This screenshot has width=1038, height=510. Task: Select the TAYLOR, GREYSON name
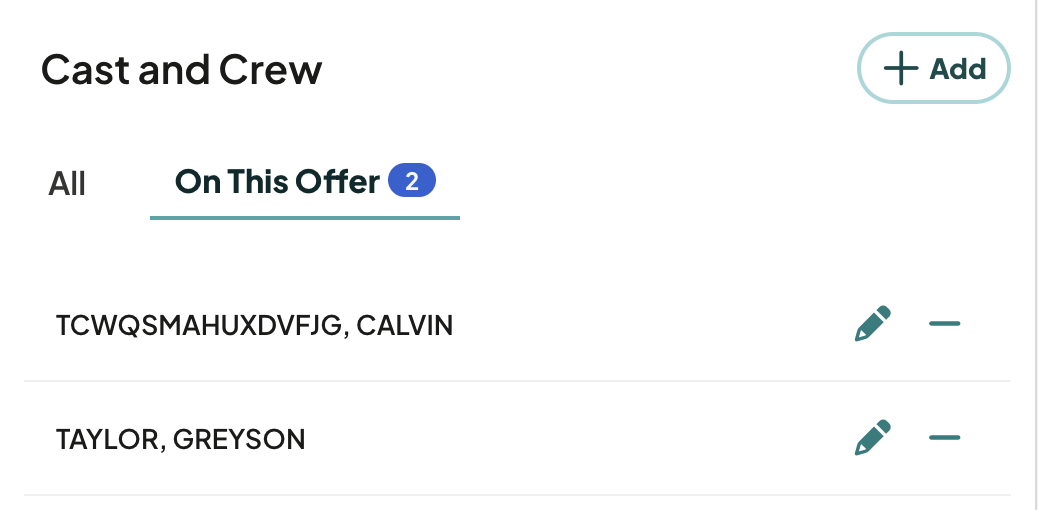[x=180, y=439]
